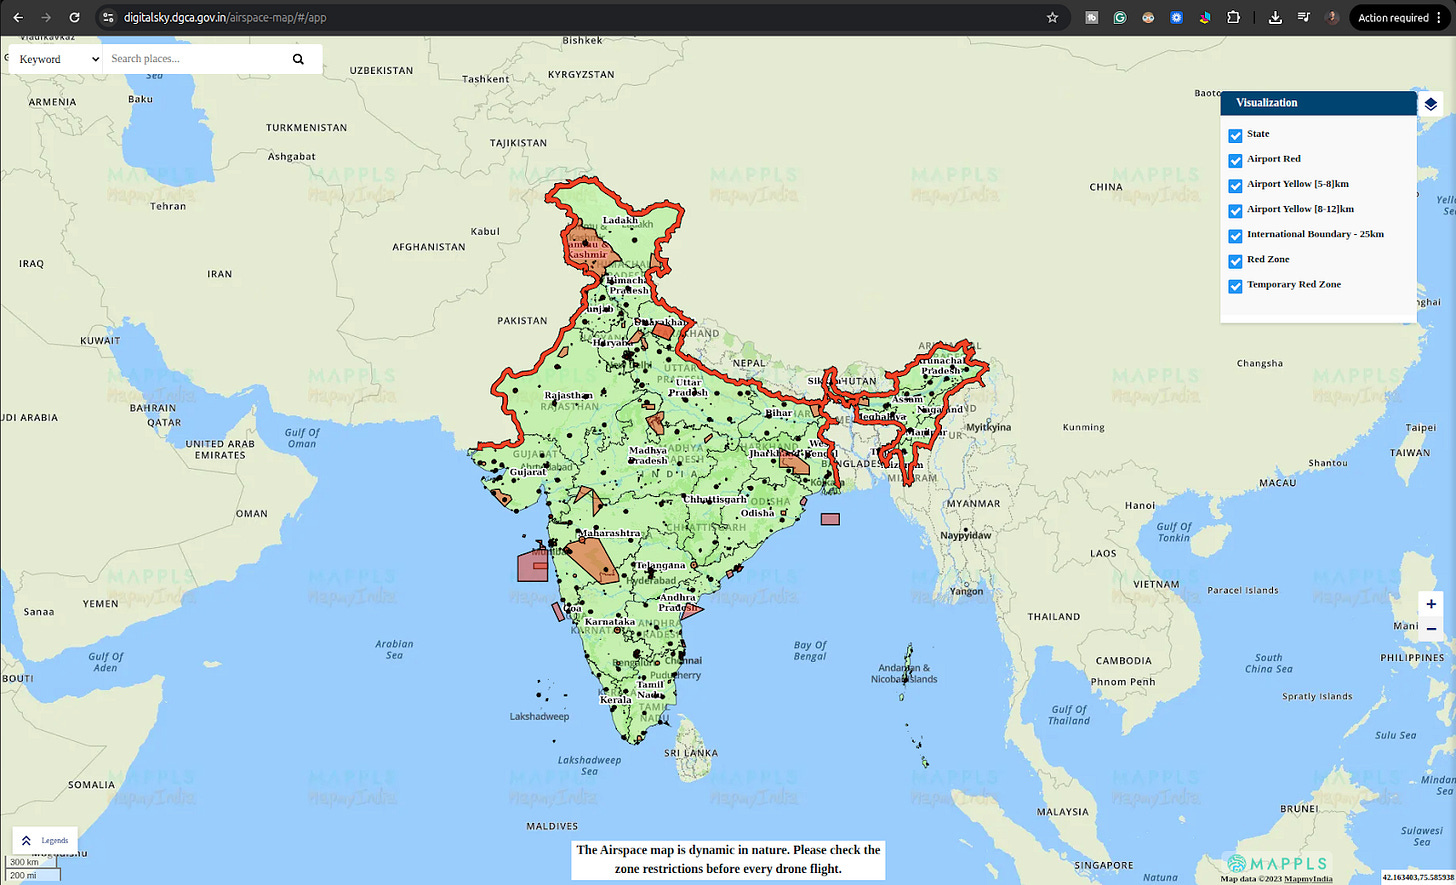
Task: Toggle Airport Yellow [8-12]km checkbox
Action: point(1236,210)
